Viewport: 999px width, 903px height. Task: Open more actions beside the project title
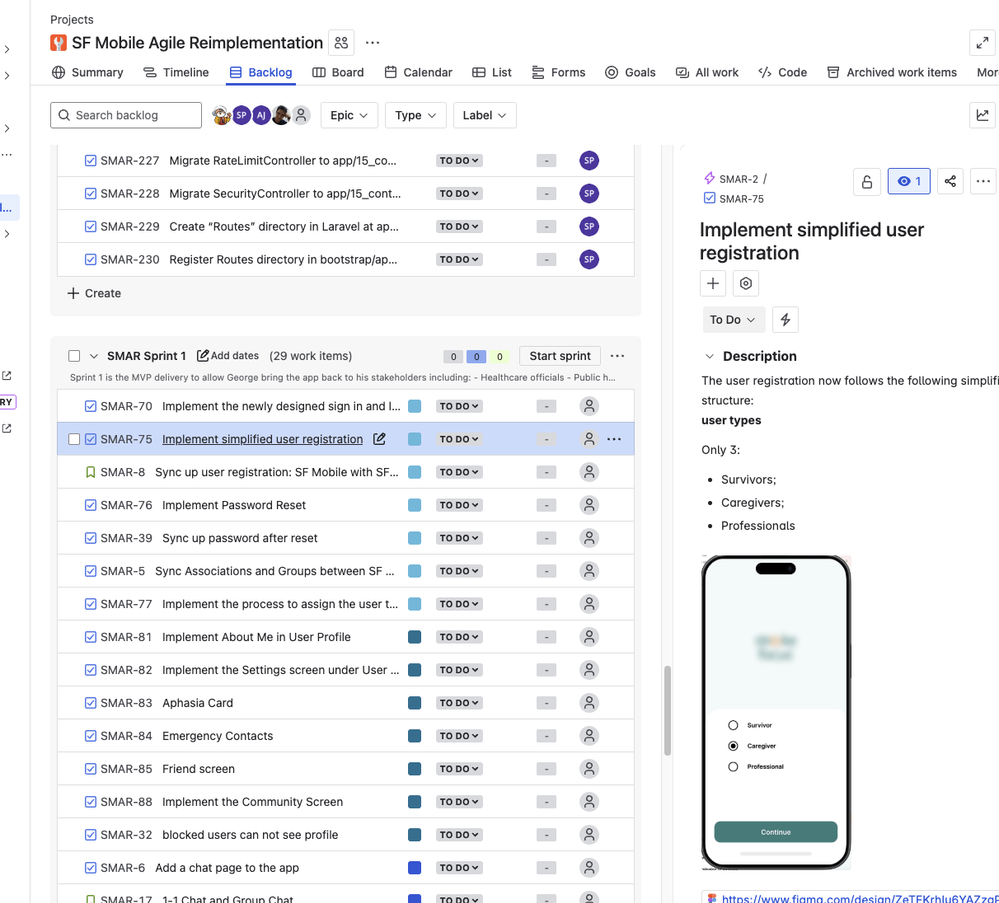pos(371,42)
